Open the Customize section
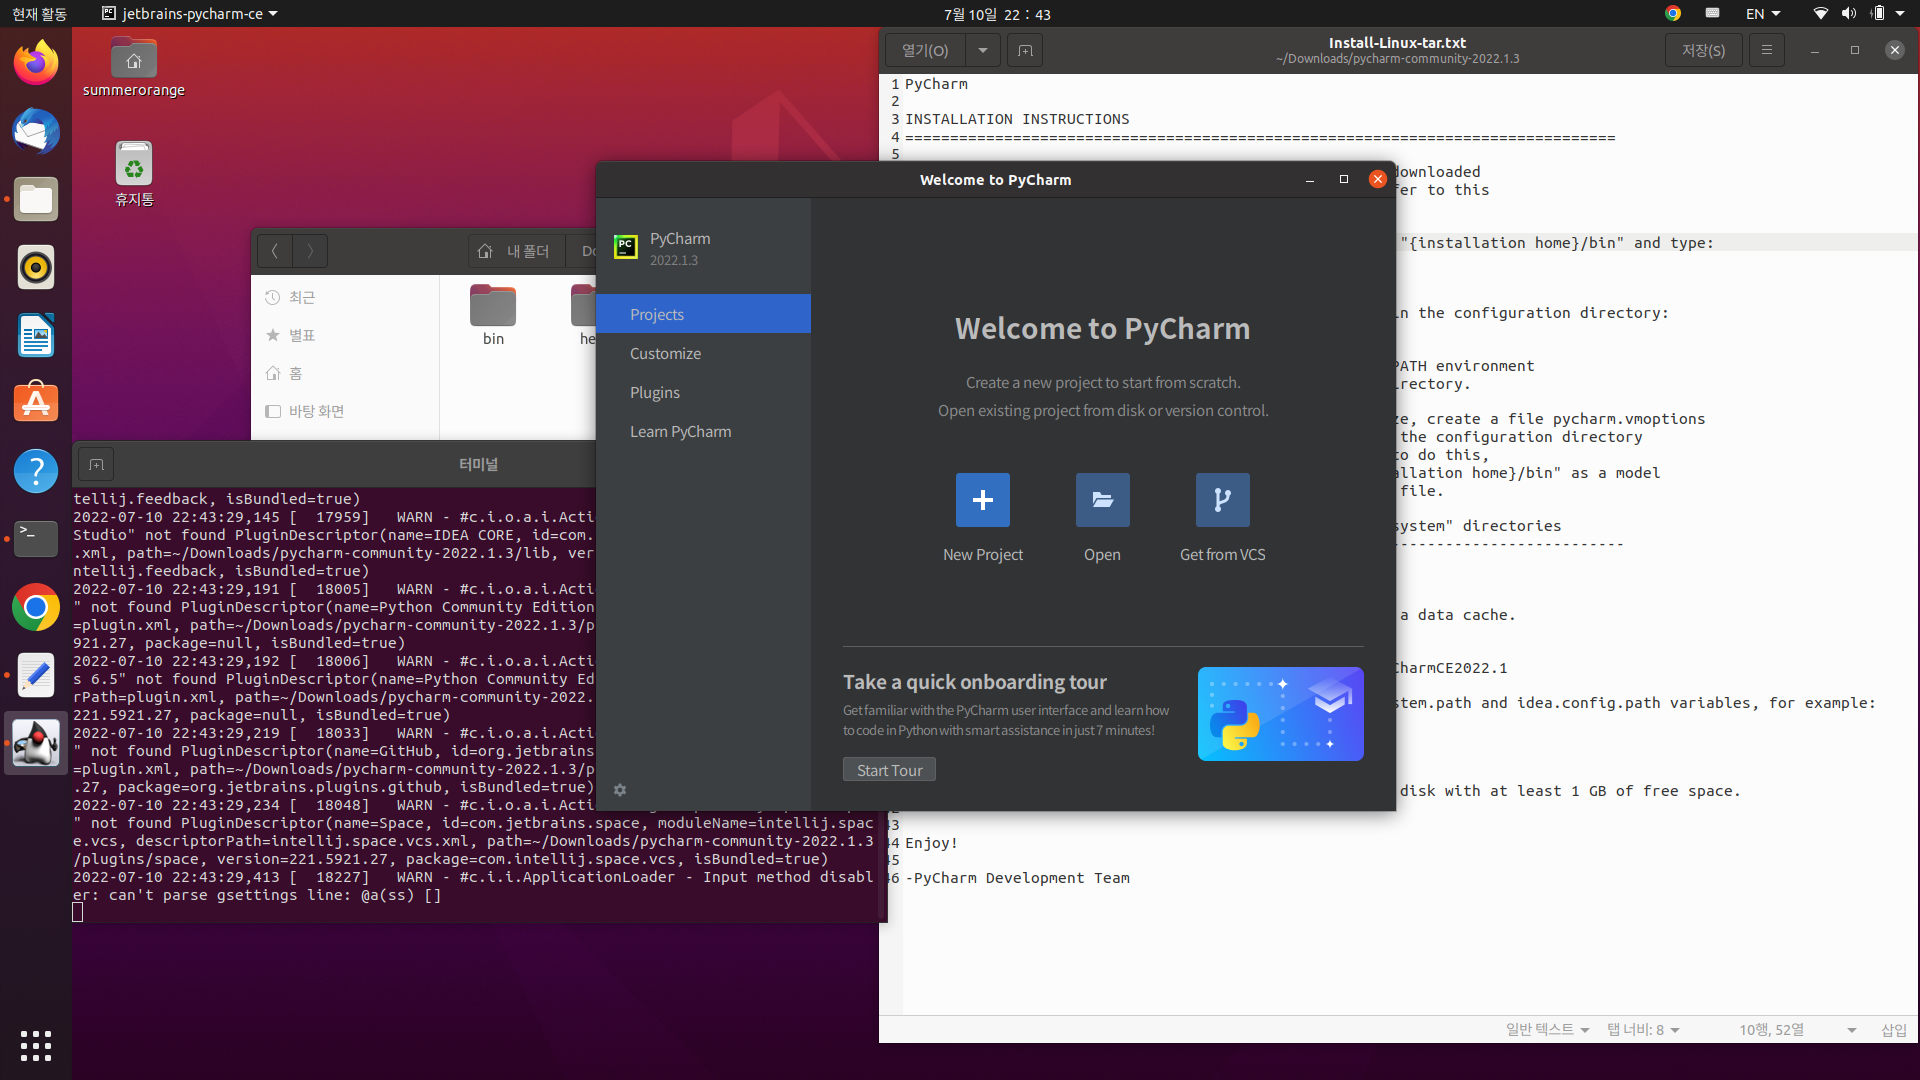The height and width of the screenshot is (1080, 1920). (703, 353)
